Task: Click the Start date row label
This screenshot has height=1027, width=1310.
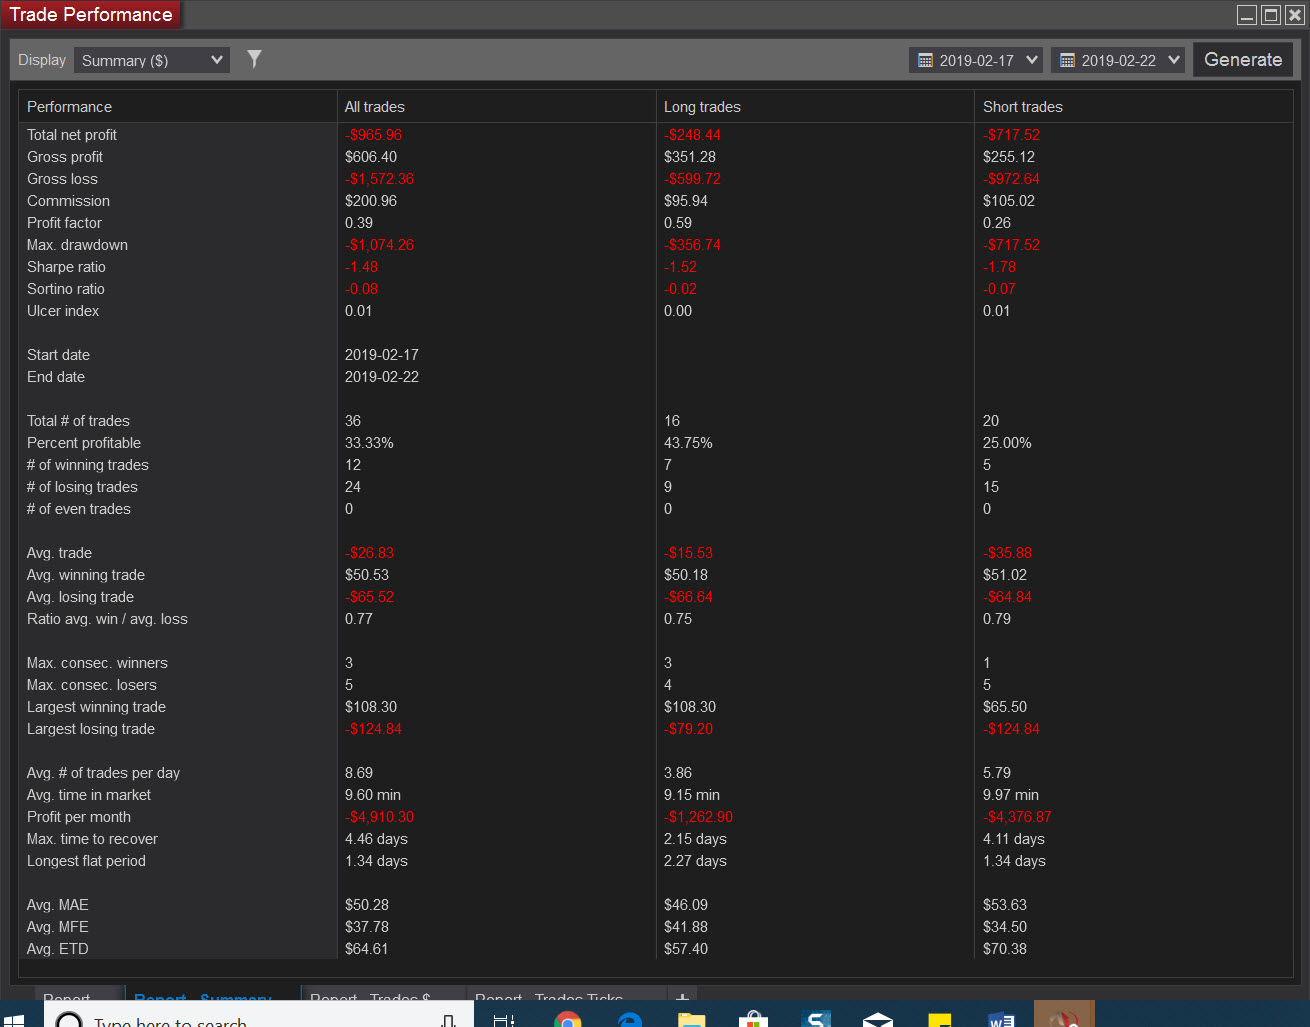Action: click(x=58, y=355)
